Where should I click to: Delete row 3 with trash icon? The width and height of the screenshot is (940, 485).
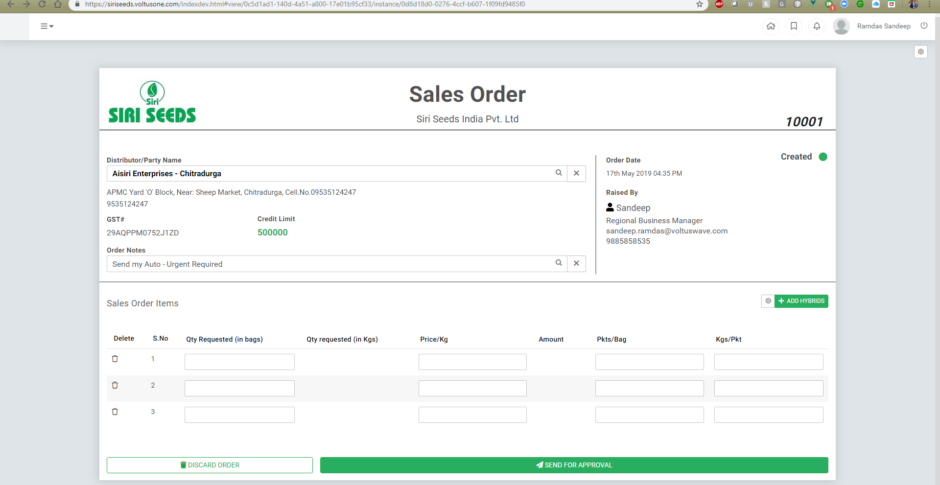(115, 411)
